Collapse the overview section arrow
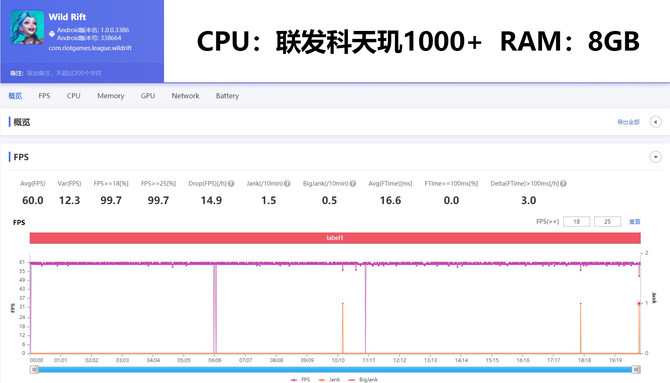The width and height of the screenshot is (670, 383). coord(655,122)
